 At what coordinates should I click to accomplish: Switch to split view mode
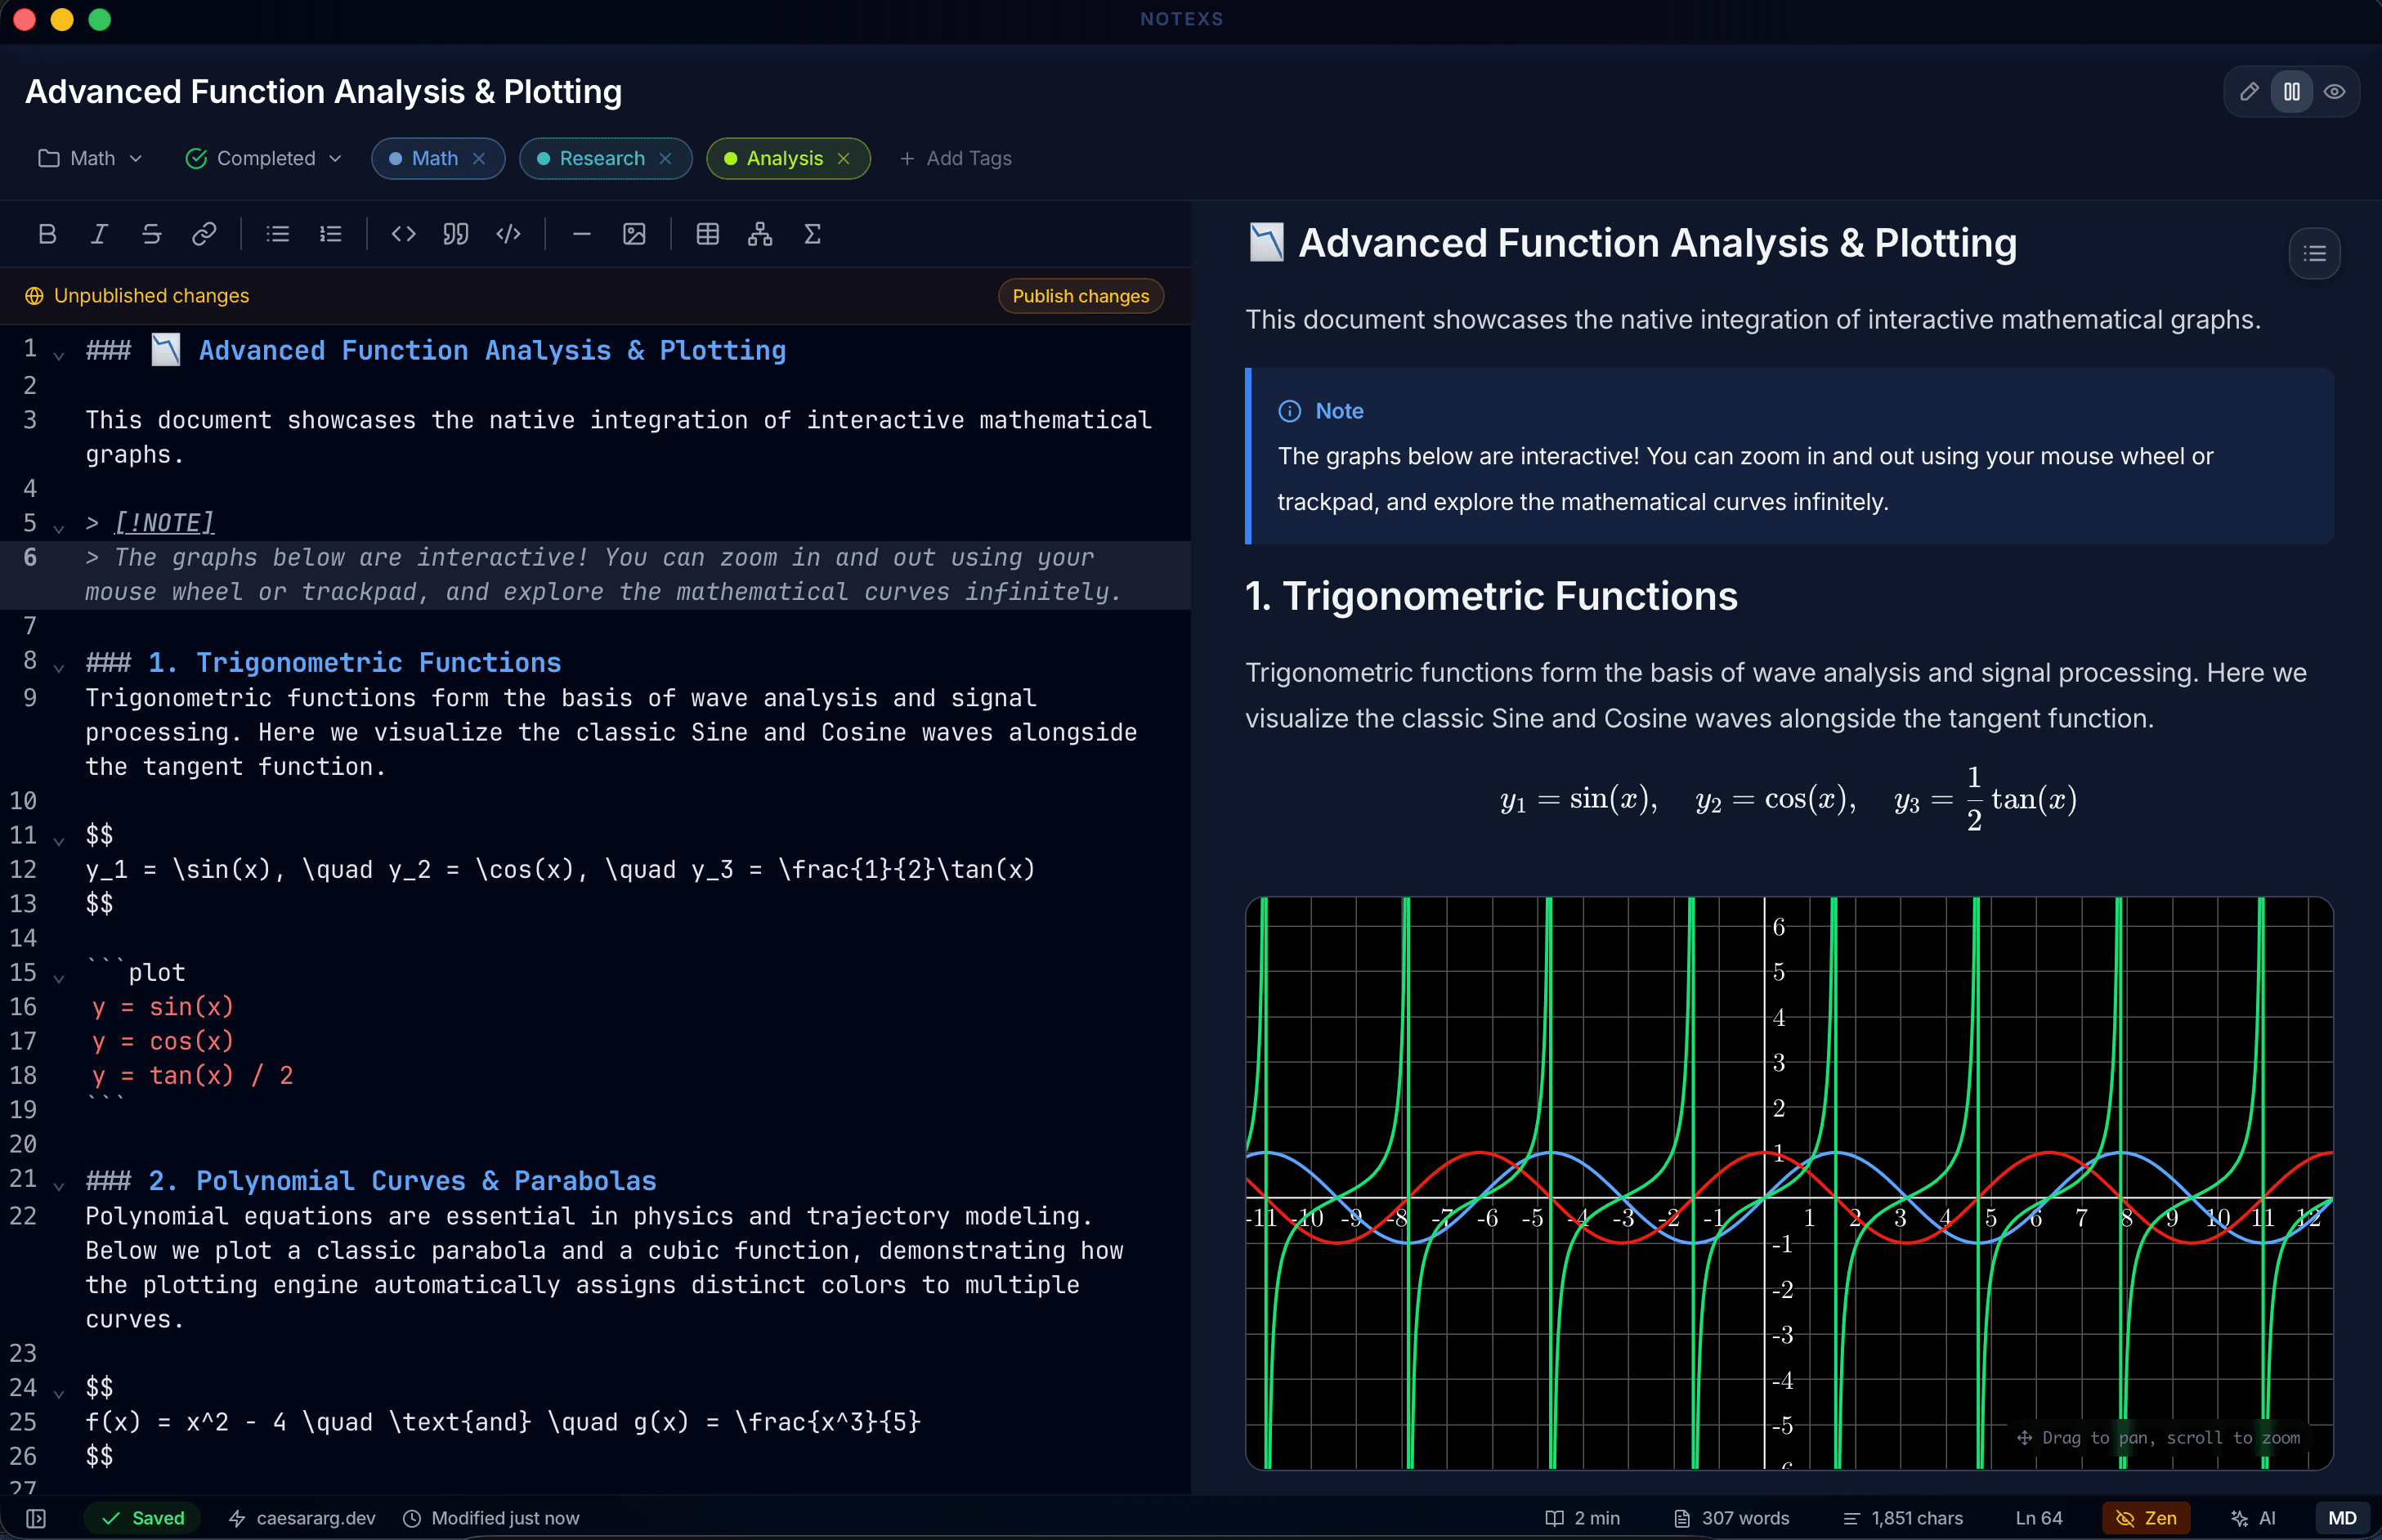(2292, 92)
